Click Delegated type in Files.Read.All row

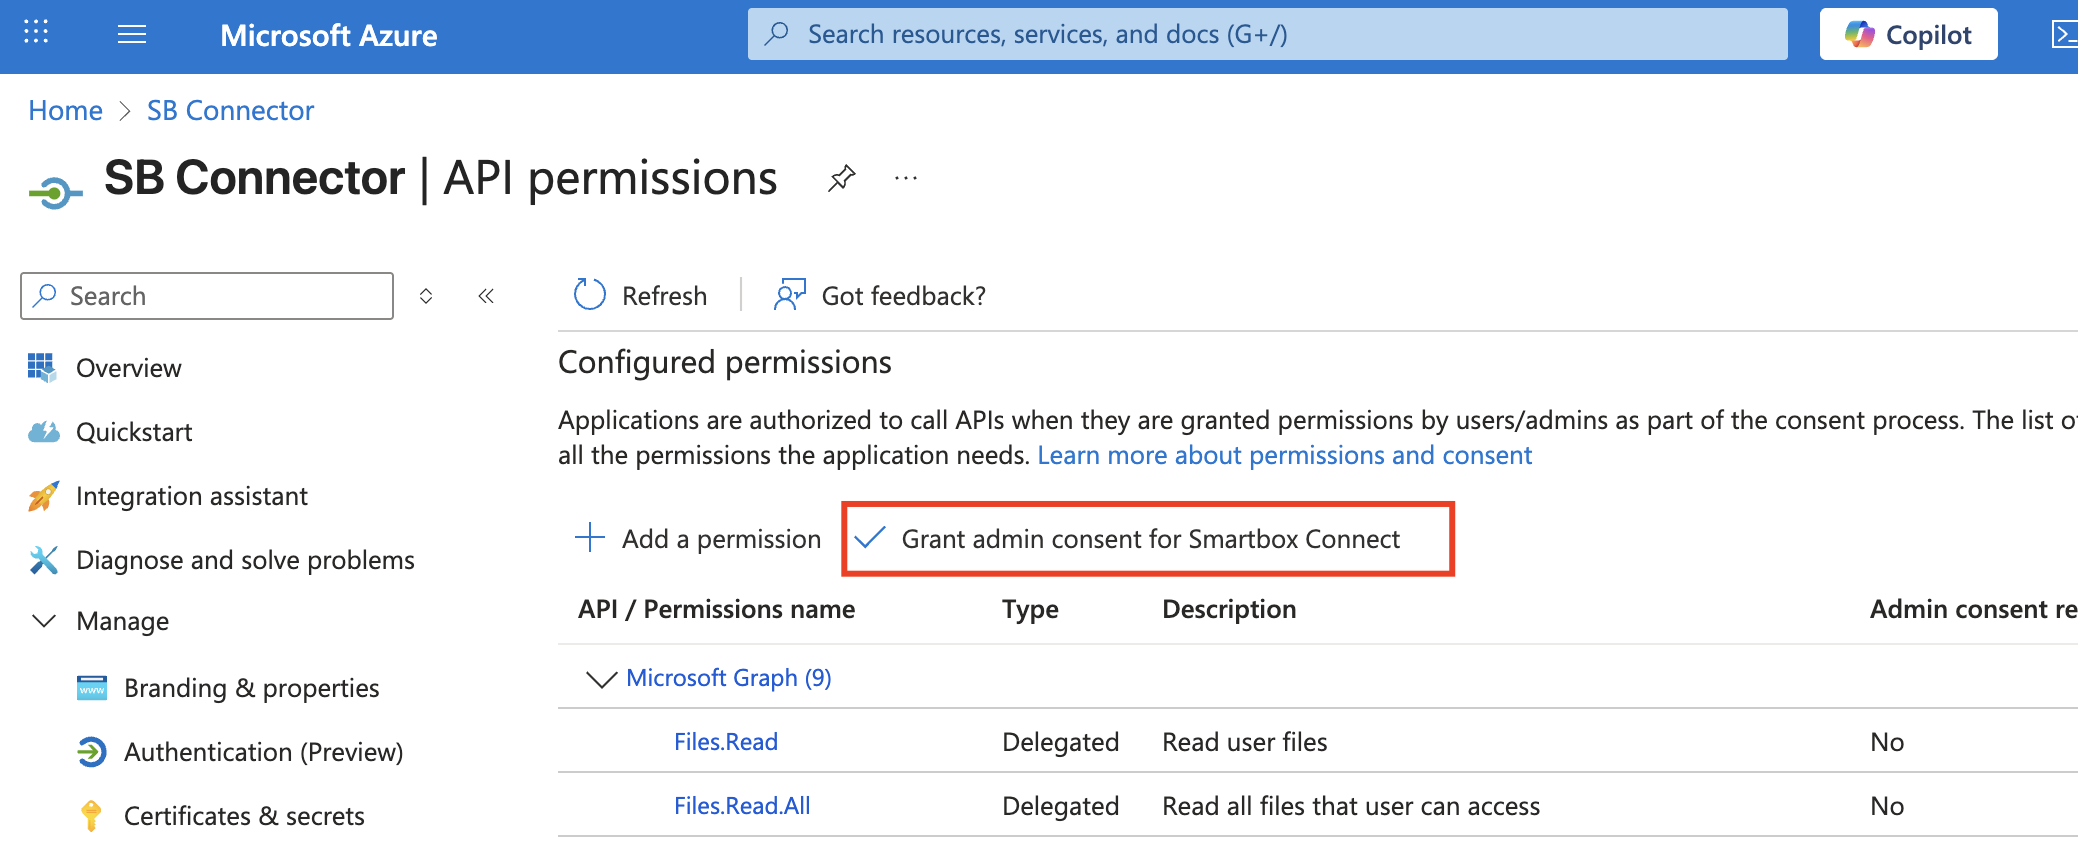pyautogui.click(x=1060, y=806)
